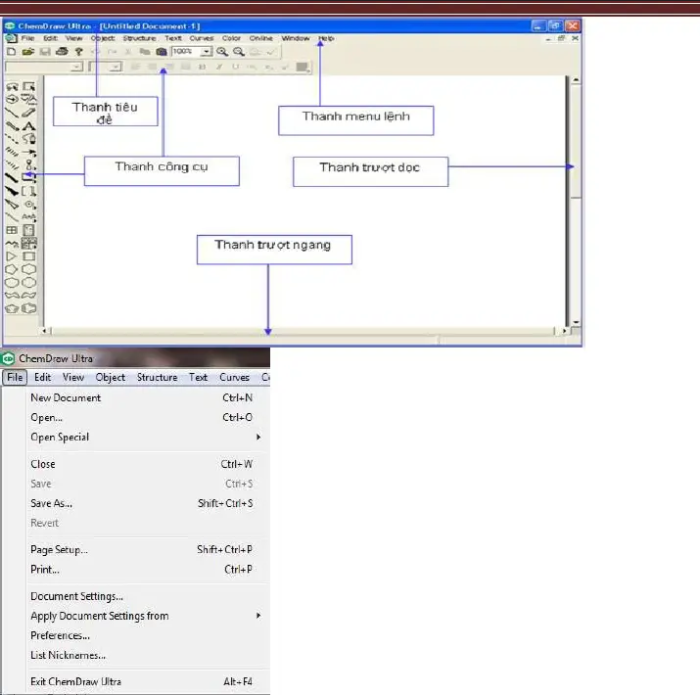Select the Arrow tool
Image resolution: width=700 pixels, height=695 pixels.
tap(29, 152)
